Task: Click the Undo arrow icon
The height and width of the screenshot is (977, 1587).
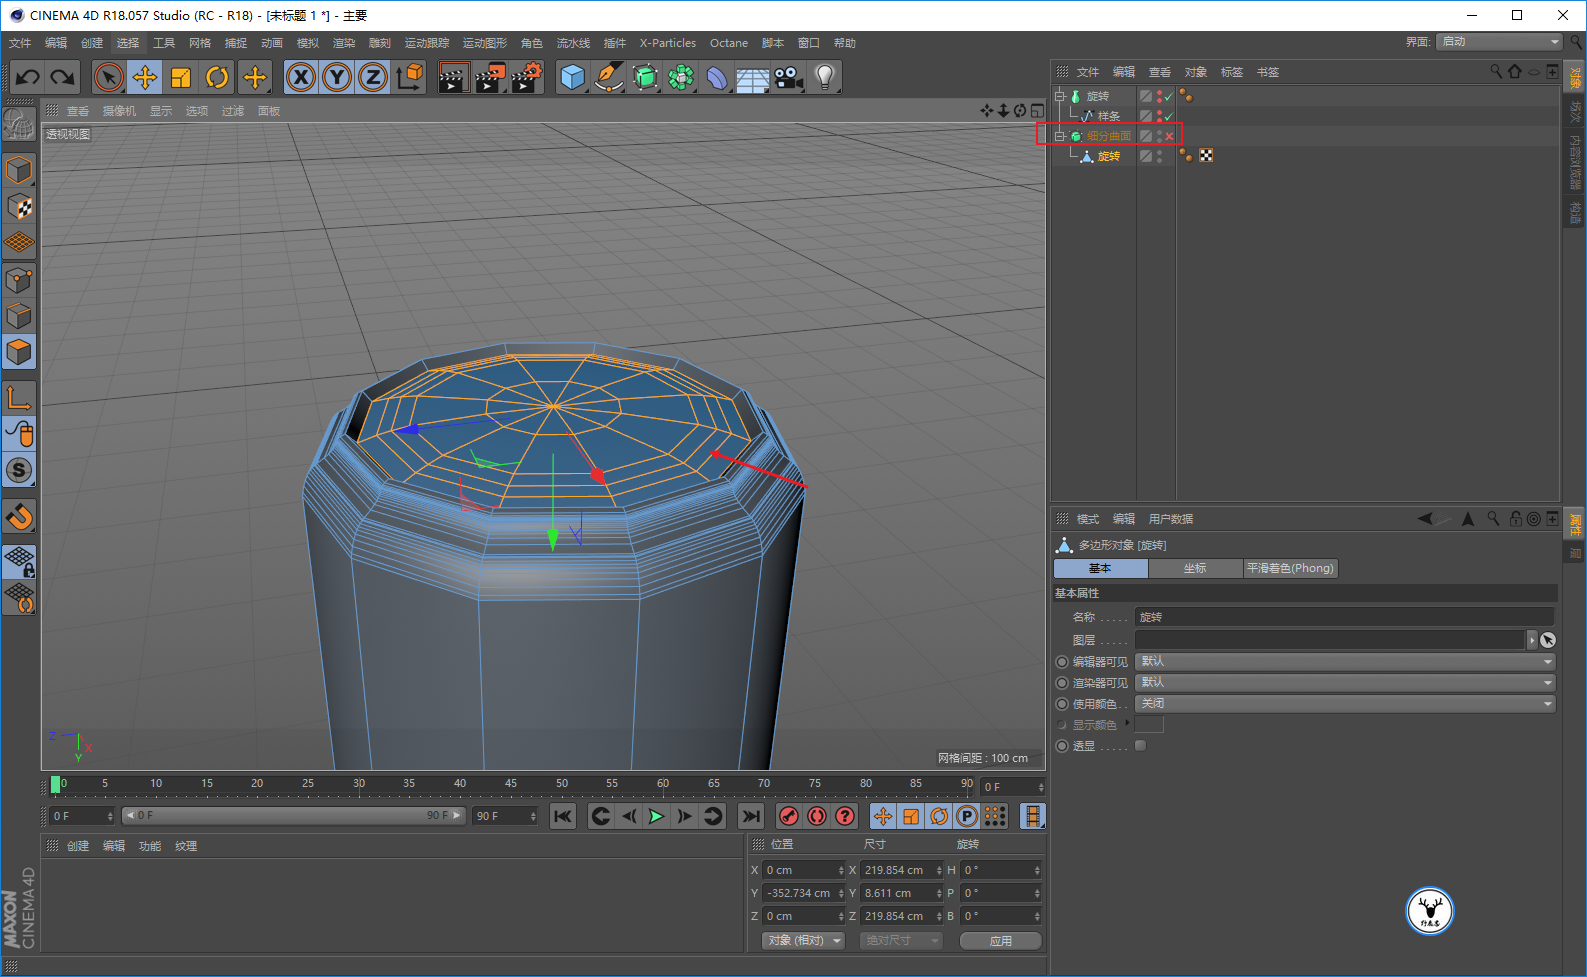Action: coord(27,77)
